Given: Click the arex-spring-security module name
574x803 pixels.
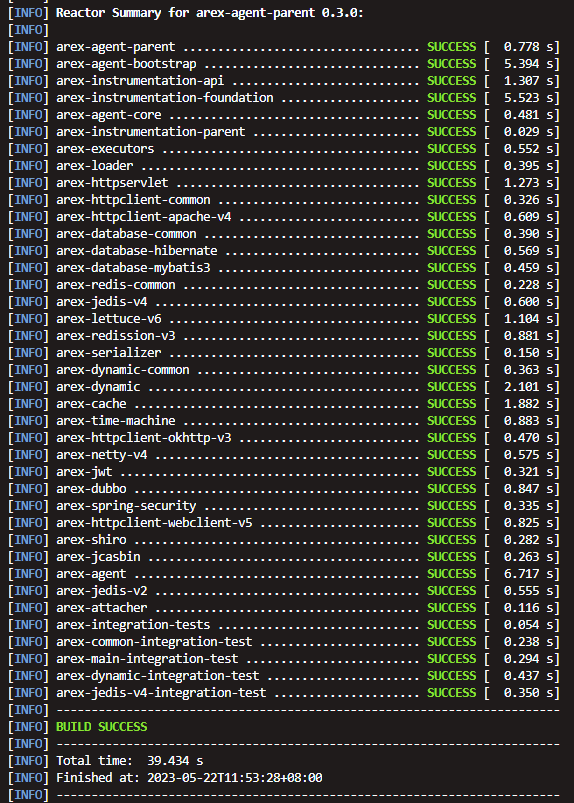Looking at the screenshot, I should [126, 505].
